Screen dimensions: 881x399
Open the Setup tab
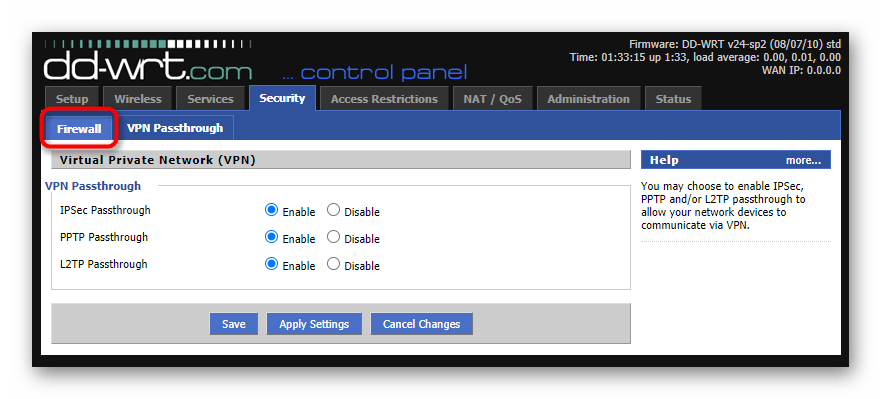[x=72, y=99]
